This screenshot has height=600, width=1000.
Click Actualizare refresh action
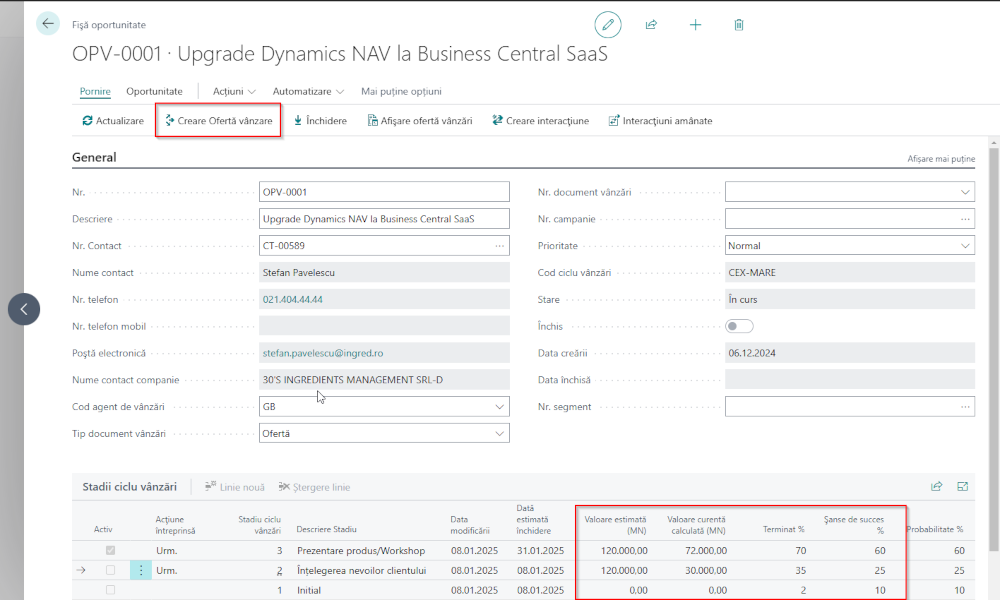(113, 121)
